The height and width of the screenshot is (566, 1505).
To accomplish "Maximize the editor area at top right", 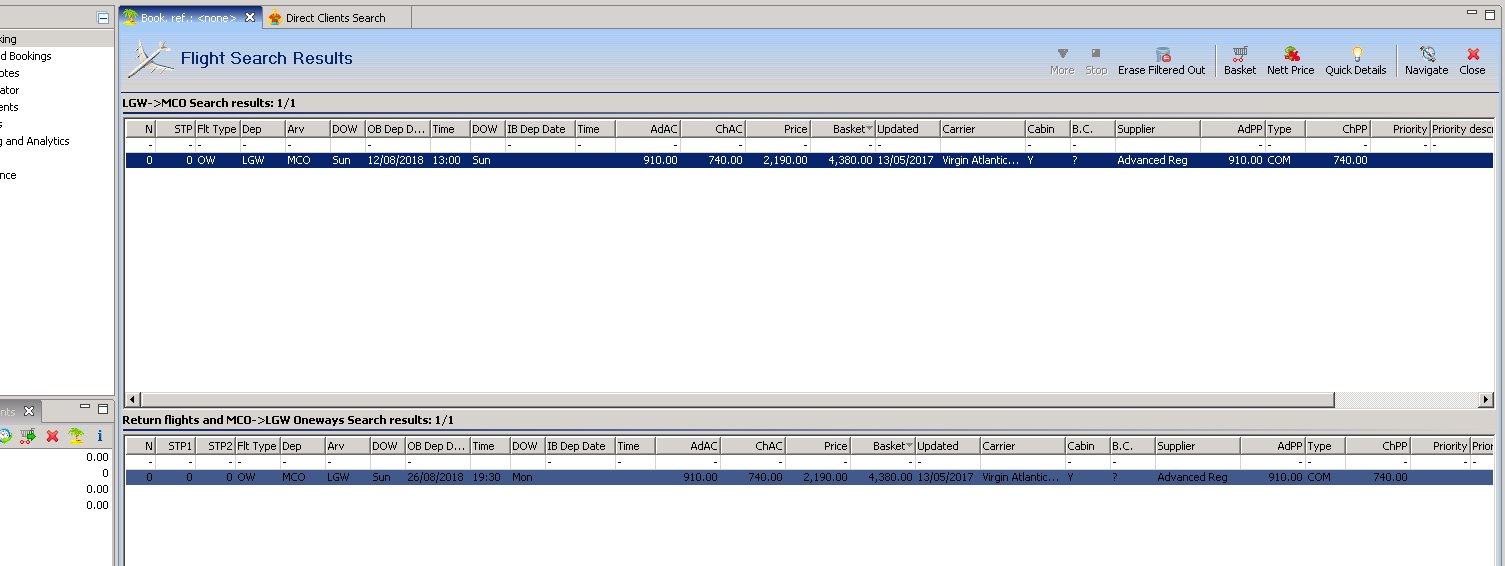I will pos(1489,14).
